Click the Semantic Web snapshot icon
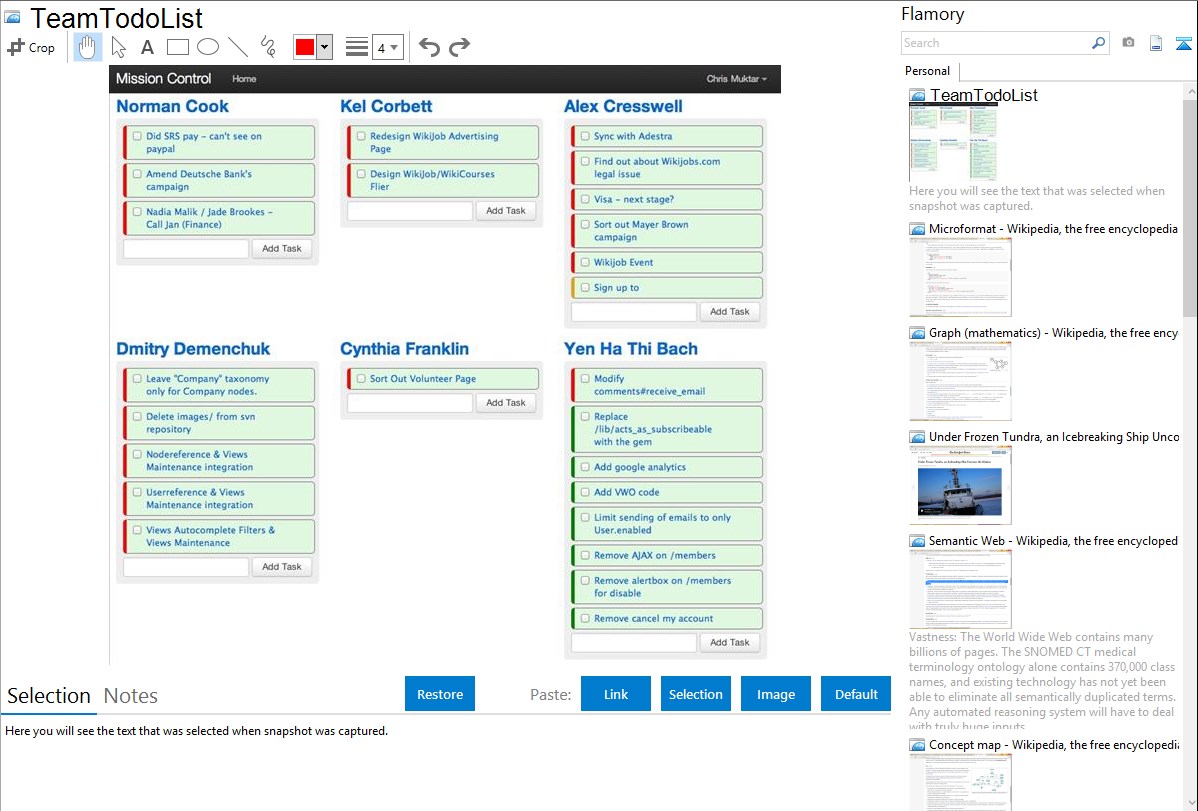 point(917,541)
